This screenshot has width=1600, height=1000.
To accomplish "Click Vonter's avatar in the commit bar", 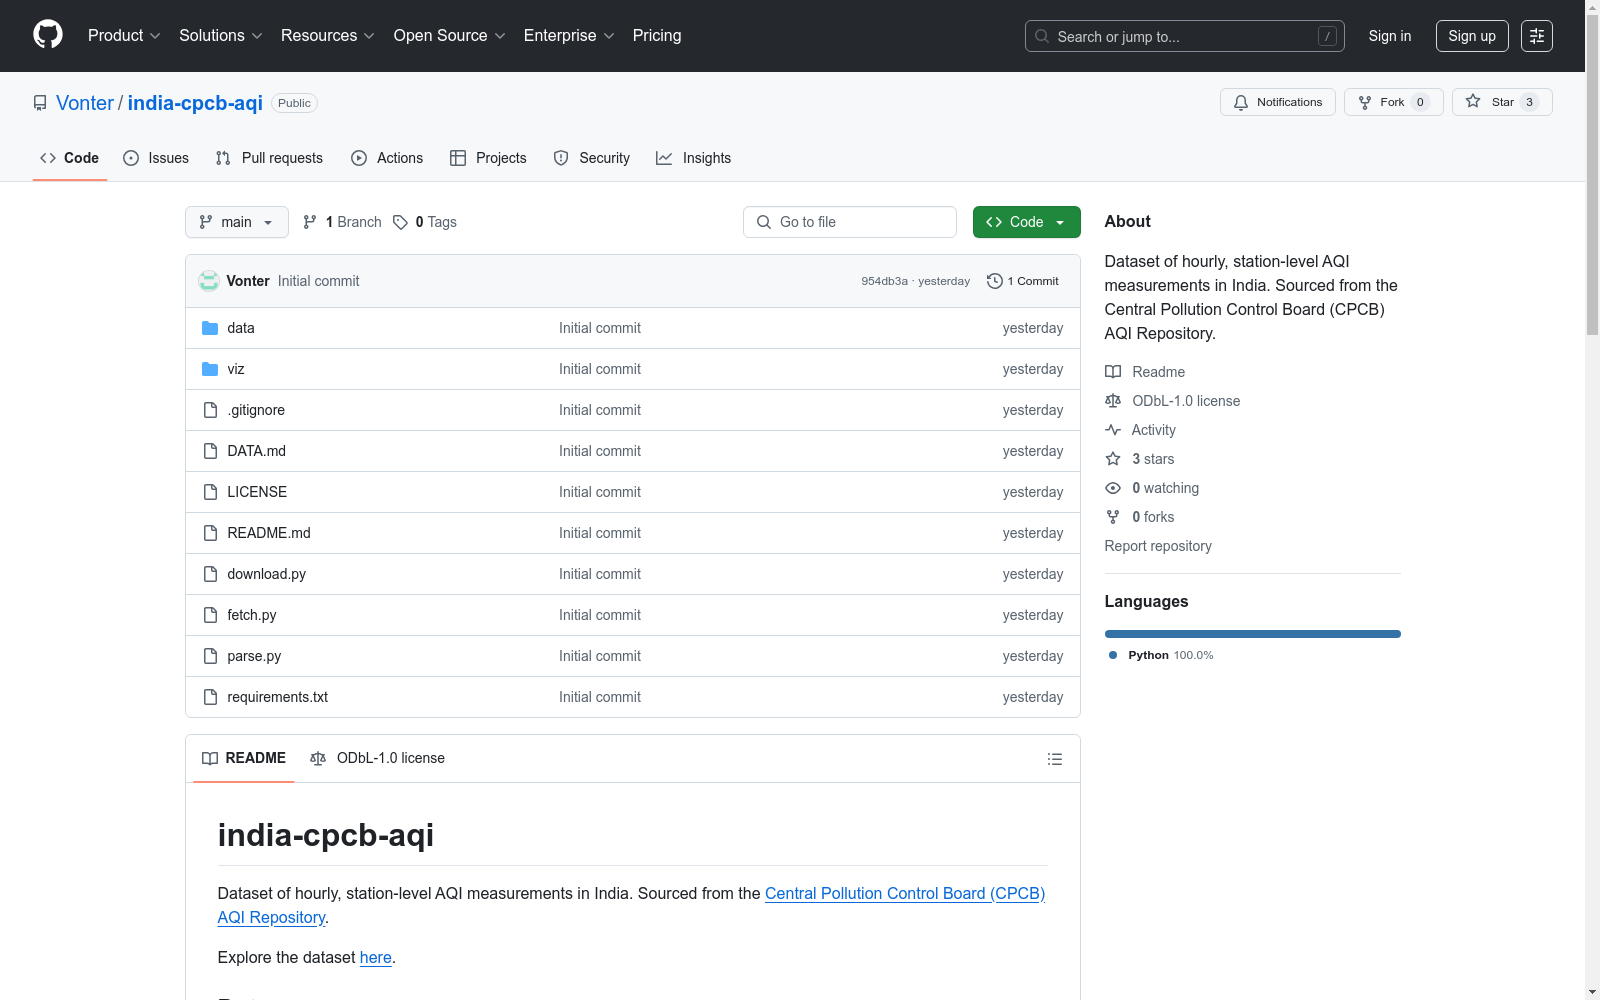I will pyautogui.click(x=209, y=281).
